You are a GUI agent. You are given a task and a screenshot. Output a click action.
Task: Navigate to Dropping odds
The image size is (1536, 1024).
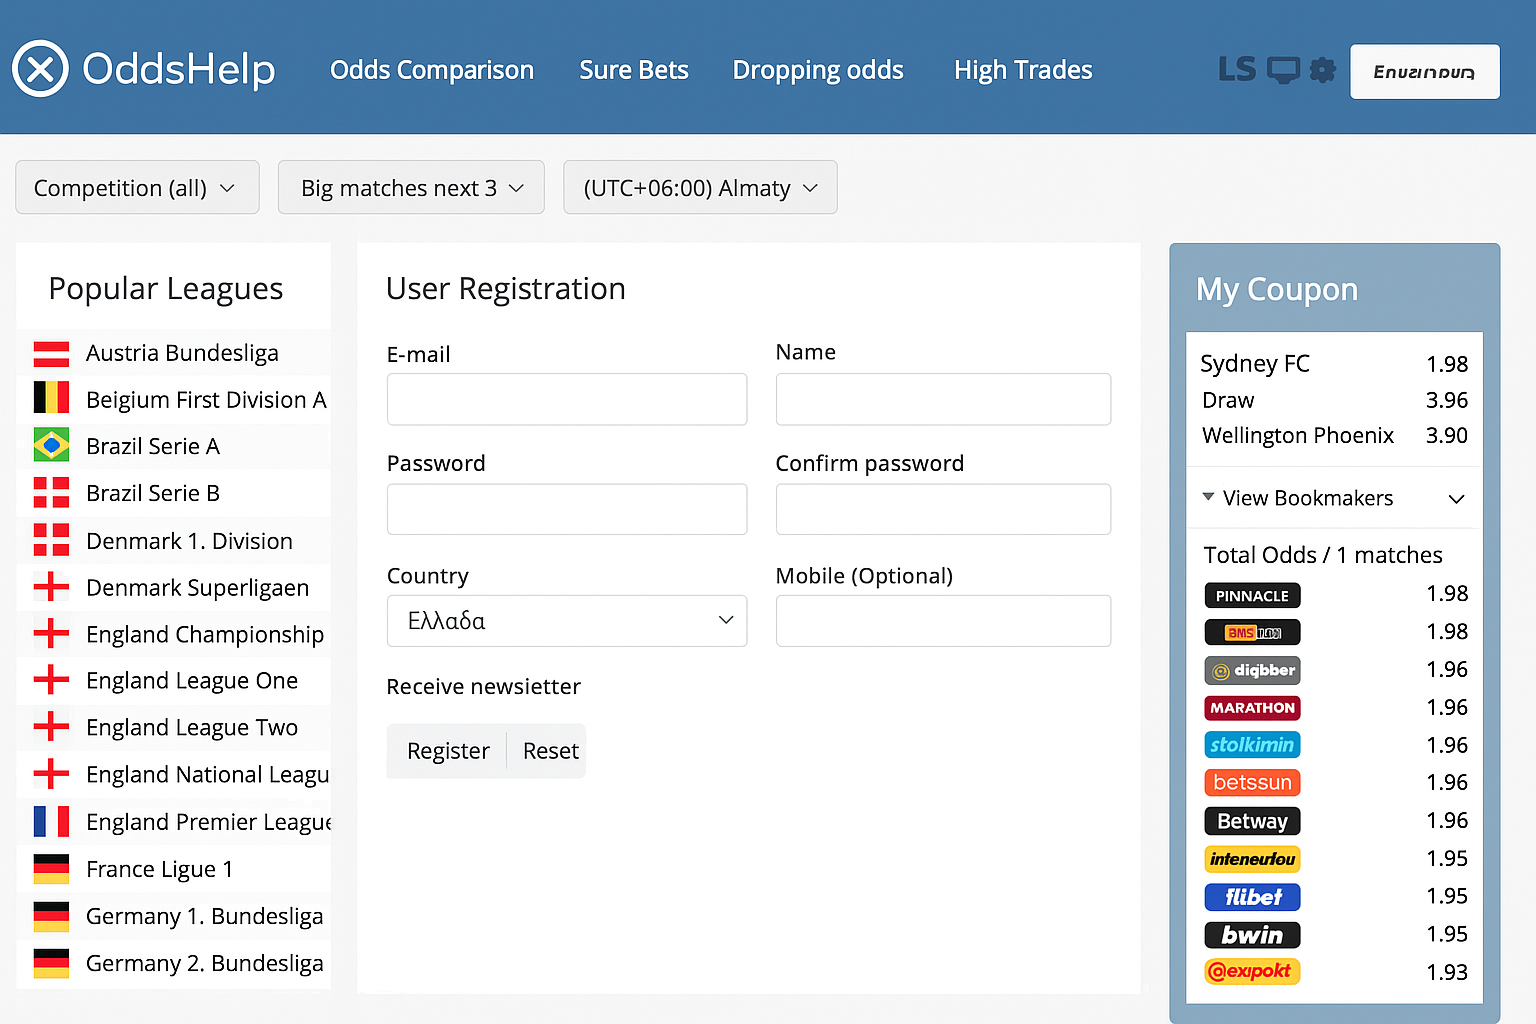[x=818, y=70]
